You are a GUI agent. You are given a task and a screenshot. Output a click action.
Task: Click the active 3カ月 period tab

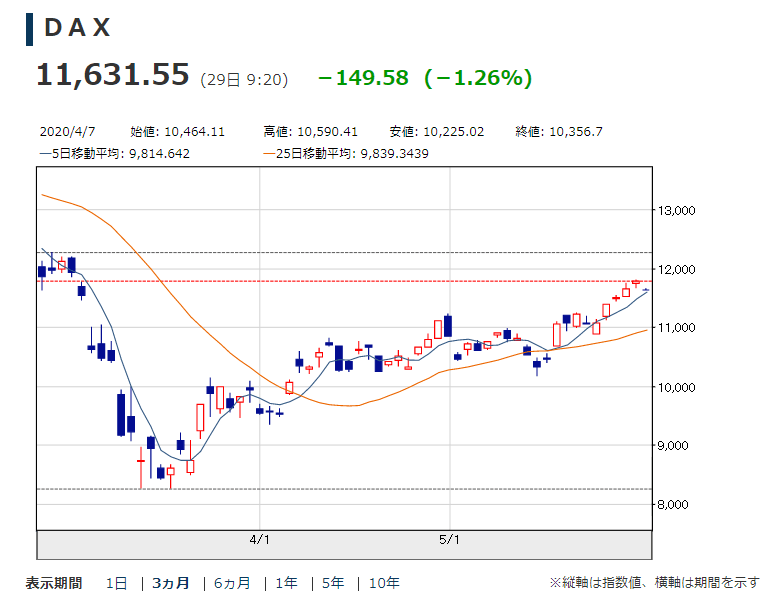(x=170, y=584)
